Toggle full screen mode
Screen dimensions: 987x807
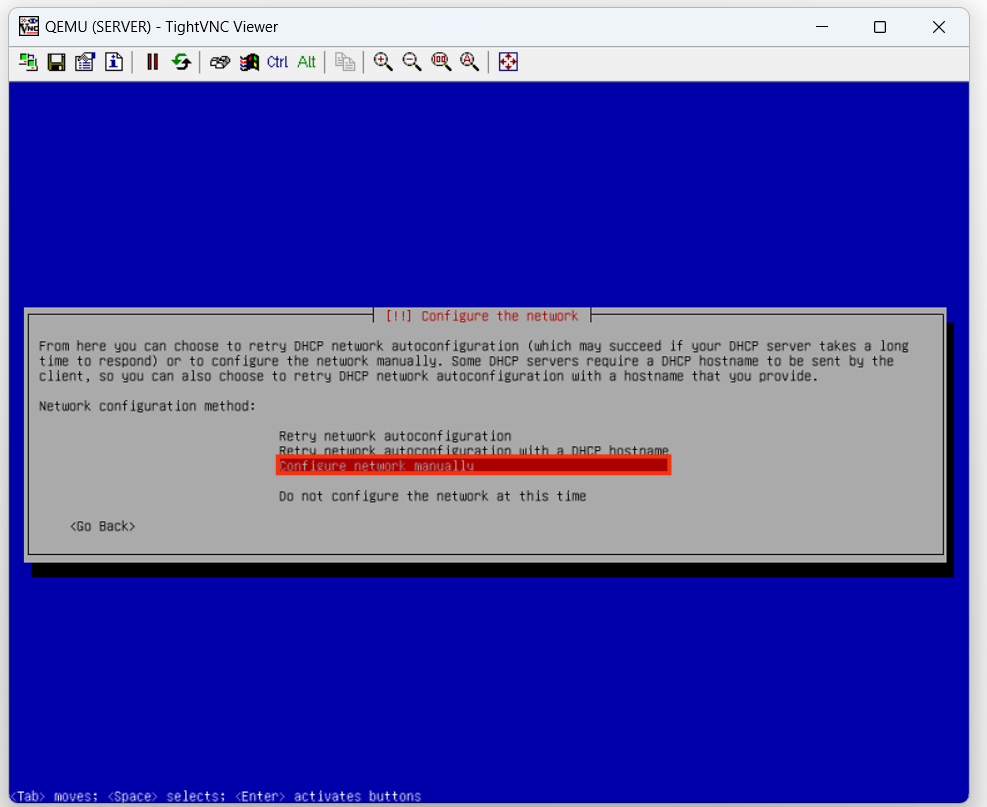[508, 62]
